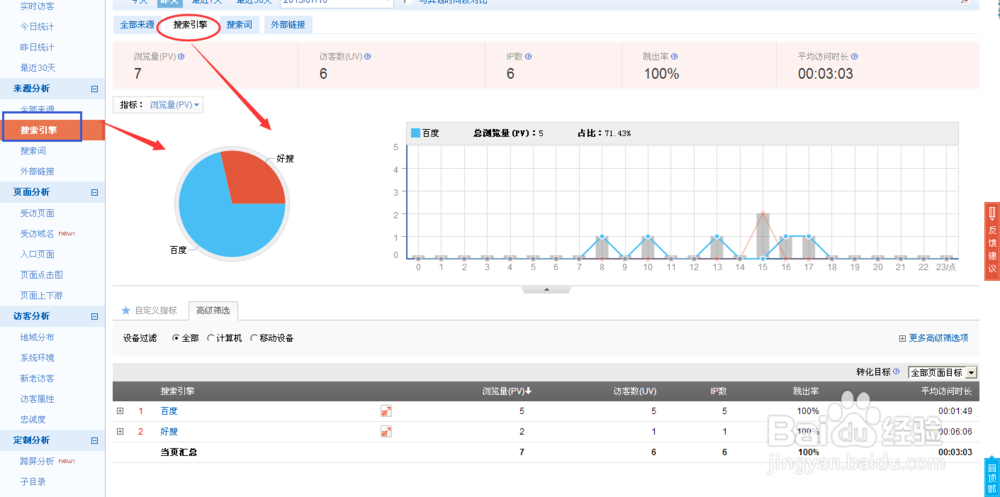Image resolution: width=1000 pixels, height=497 pixels.
Task: Select the 全部 device filter radio button
Action: pos(176,338)
